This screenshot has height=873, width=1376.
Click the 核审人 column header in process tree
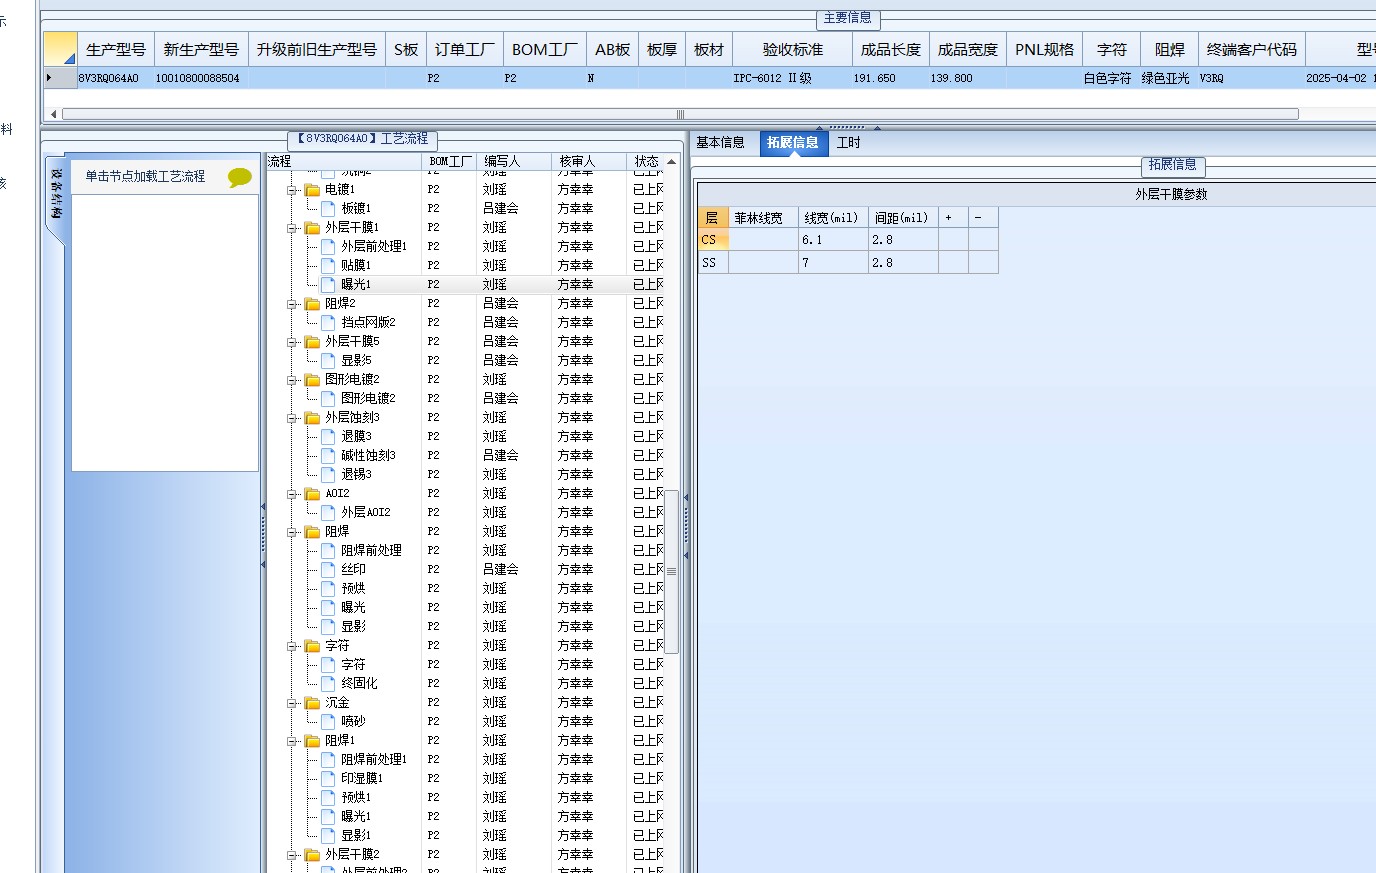click(589, 161)
